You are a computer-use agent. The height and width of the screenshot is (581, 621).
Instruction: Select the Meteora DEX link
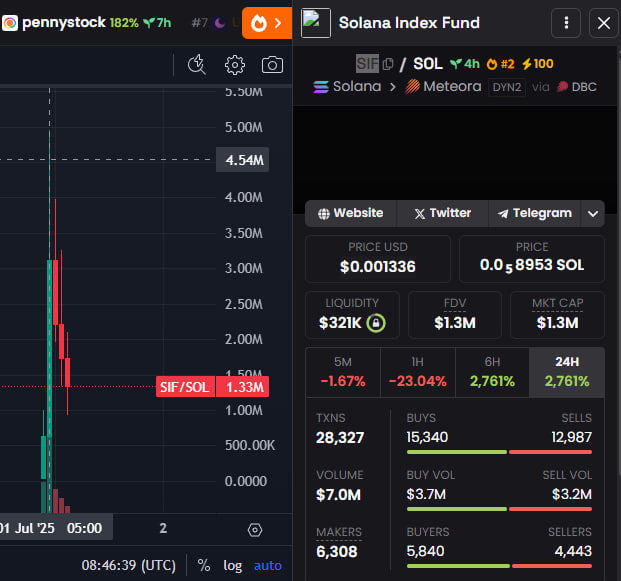click(443, 86)
